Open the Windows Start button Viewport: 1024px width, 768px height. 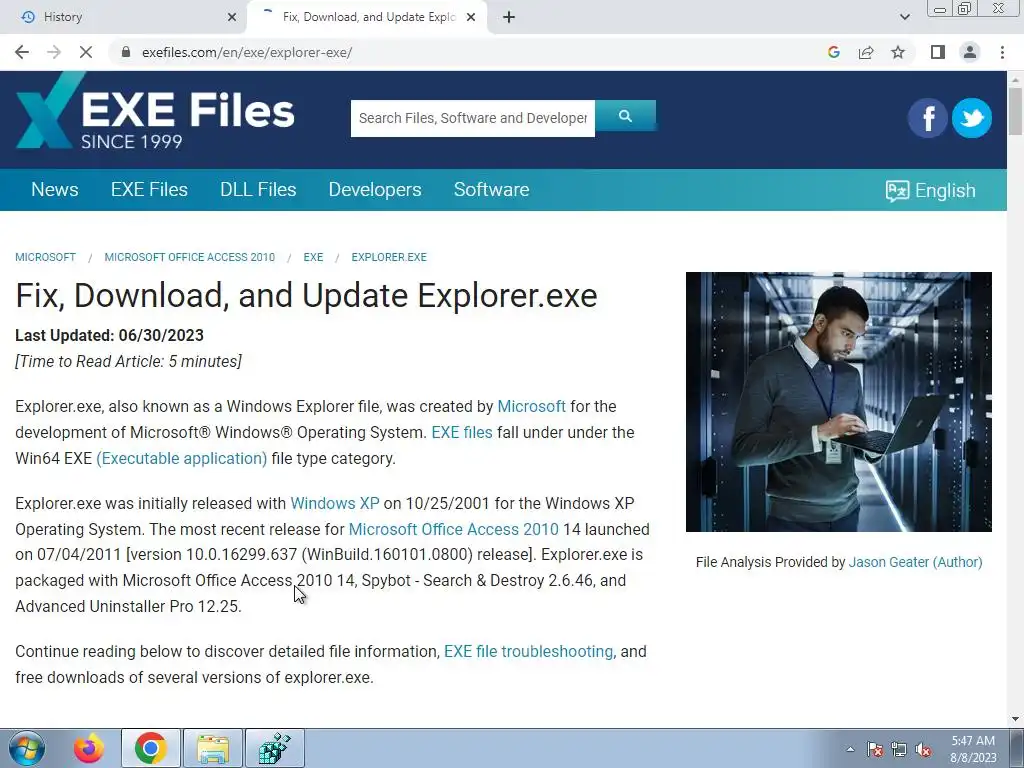pos(27,748)
